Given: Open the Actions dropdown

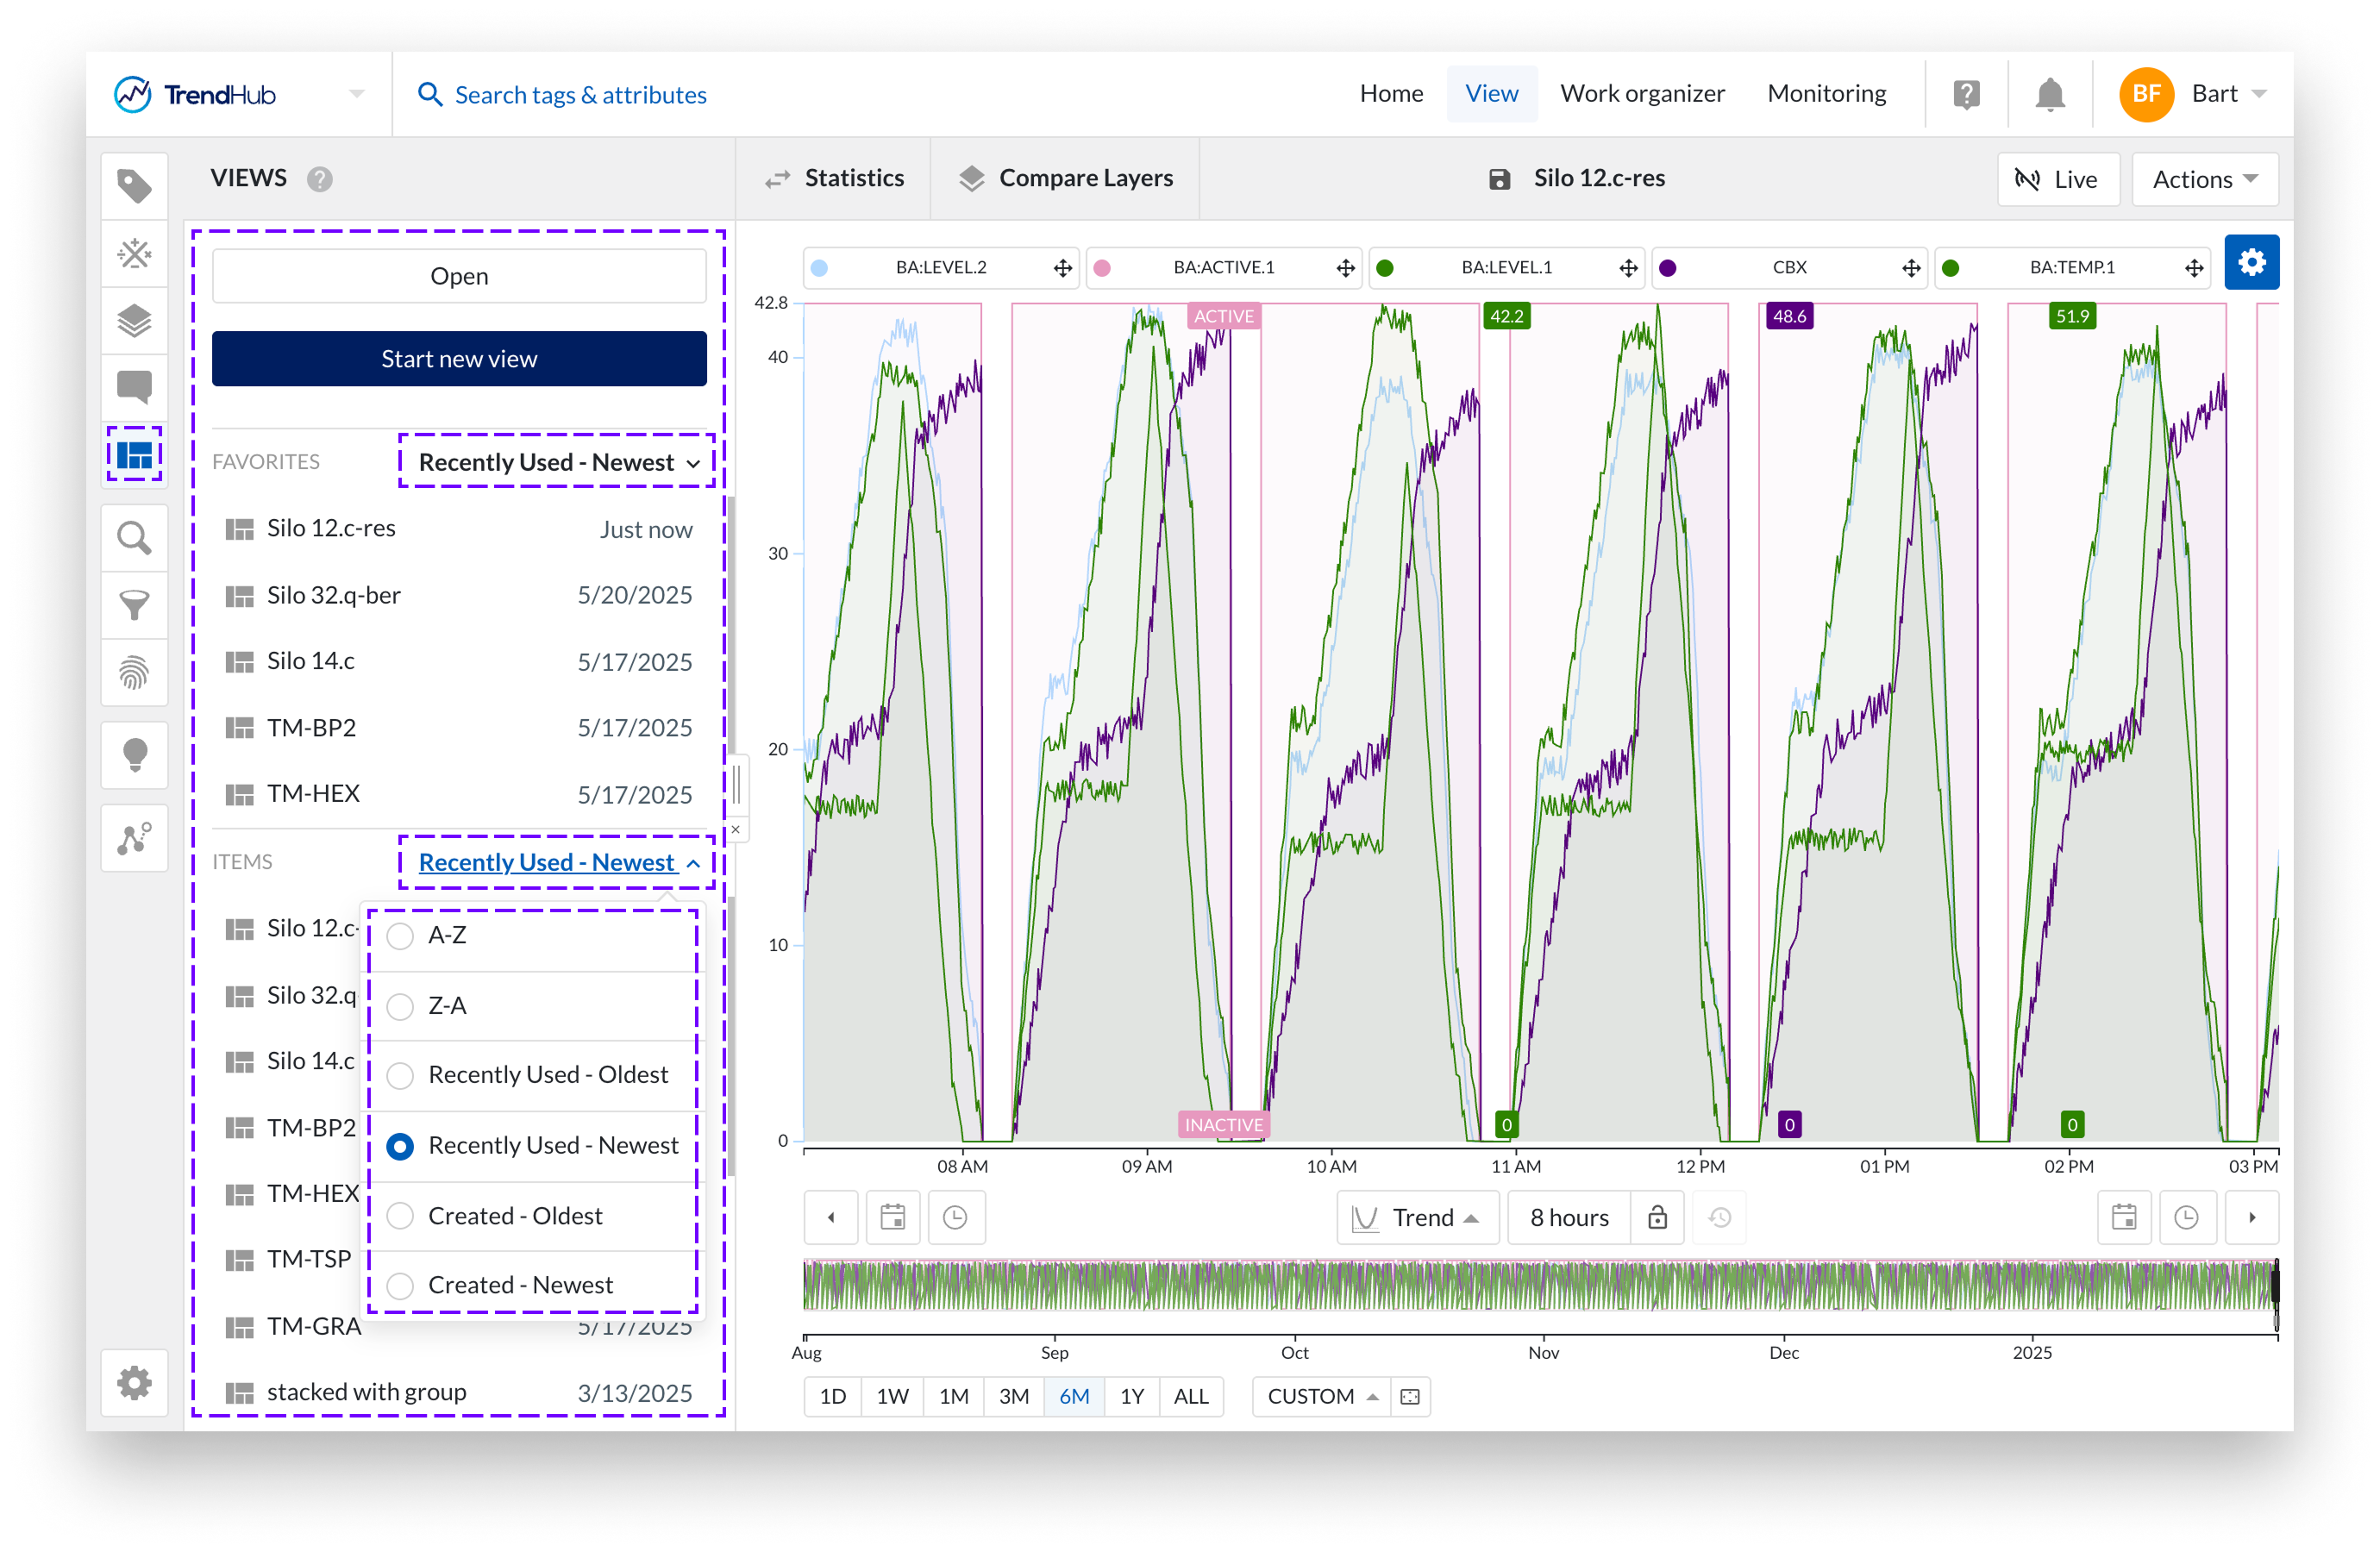Looking at the screenshot, I should pos(2204,180).
